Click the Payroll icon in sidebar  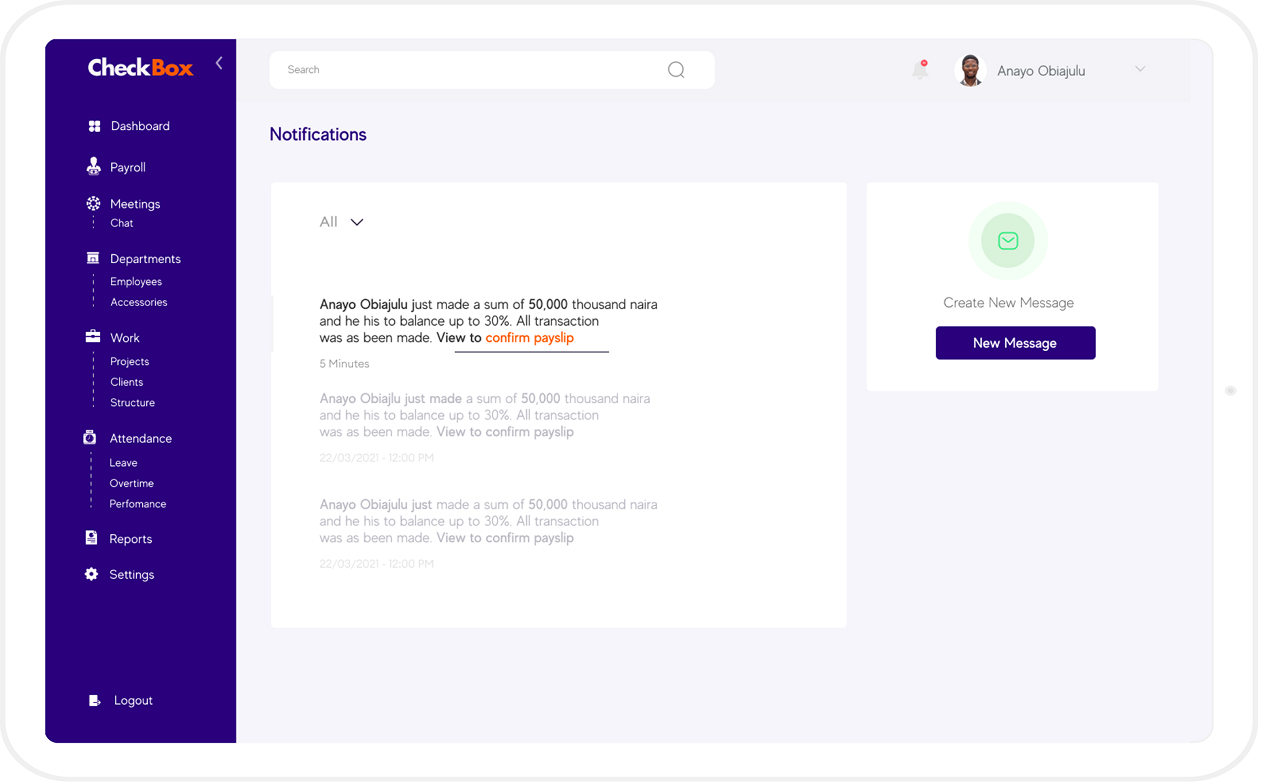[x=93, y=167]
